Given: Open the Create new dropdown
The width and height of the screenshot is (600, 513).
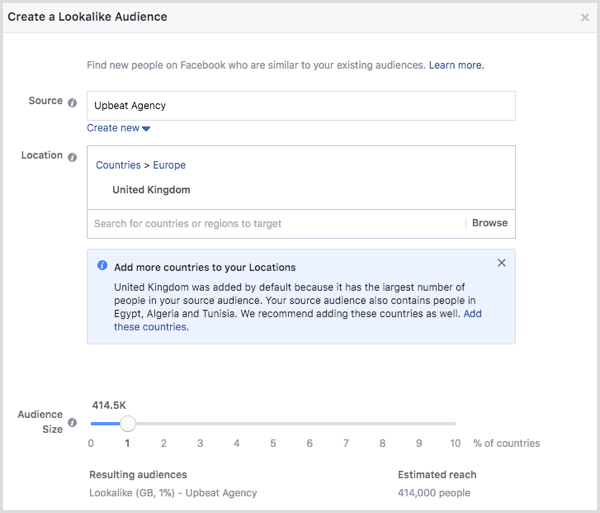Looking at the screenshot, I should tap(118, 128).
